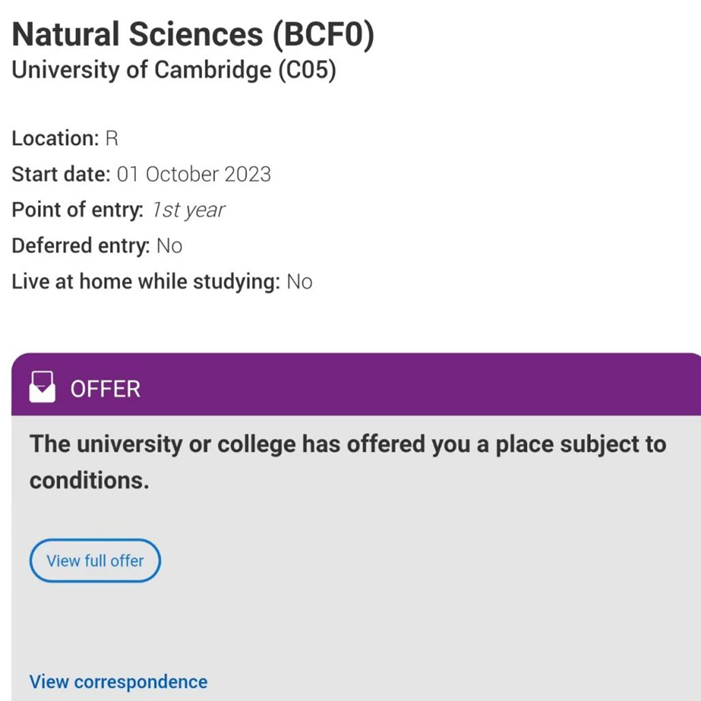Open the View correspondence link
Image resolution: width=701 pixels, height=701 pixels.
point(118,682)
